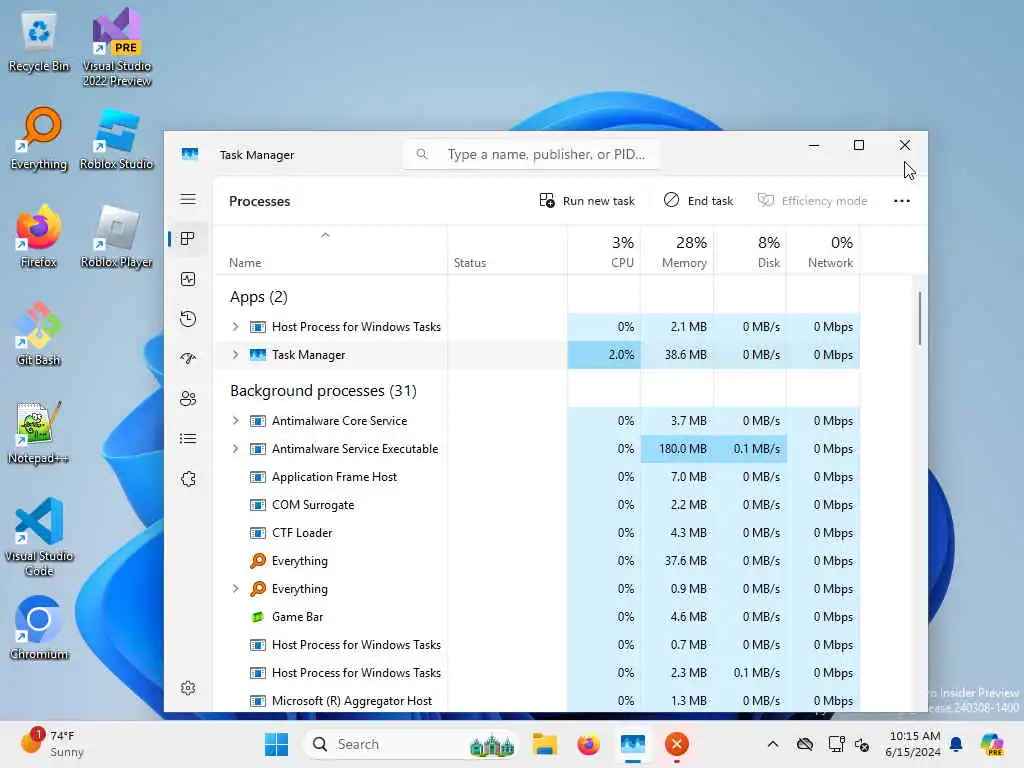
Task: Switch to the Processes tab icon in sidebar
Action: click(188, 239)
